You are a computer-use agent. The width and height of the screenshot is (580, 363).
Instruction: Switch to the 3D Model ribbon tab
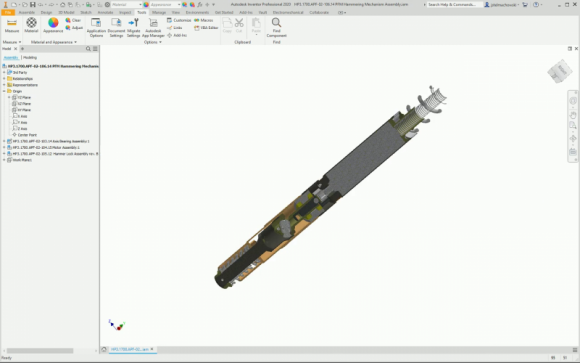click(x=66, y=13)
